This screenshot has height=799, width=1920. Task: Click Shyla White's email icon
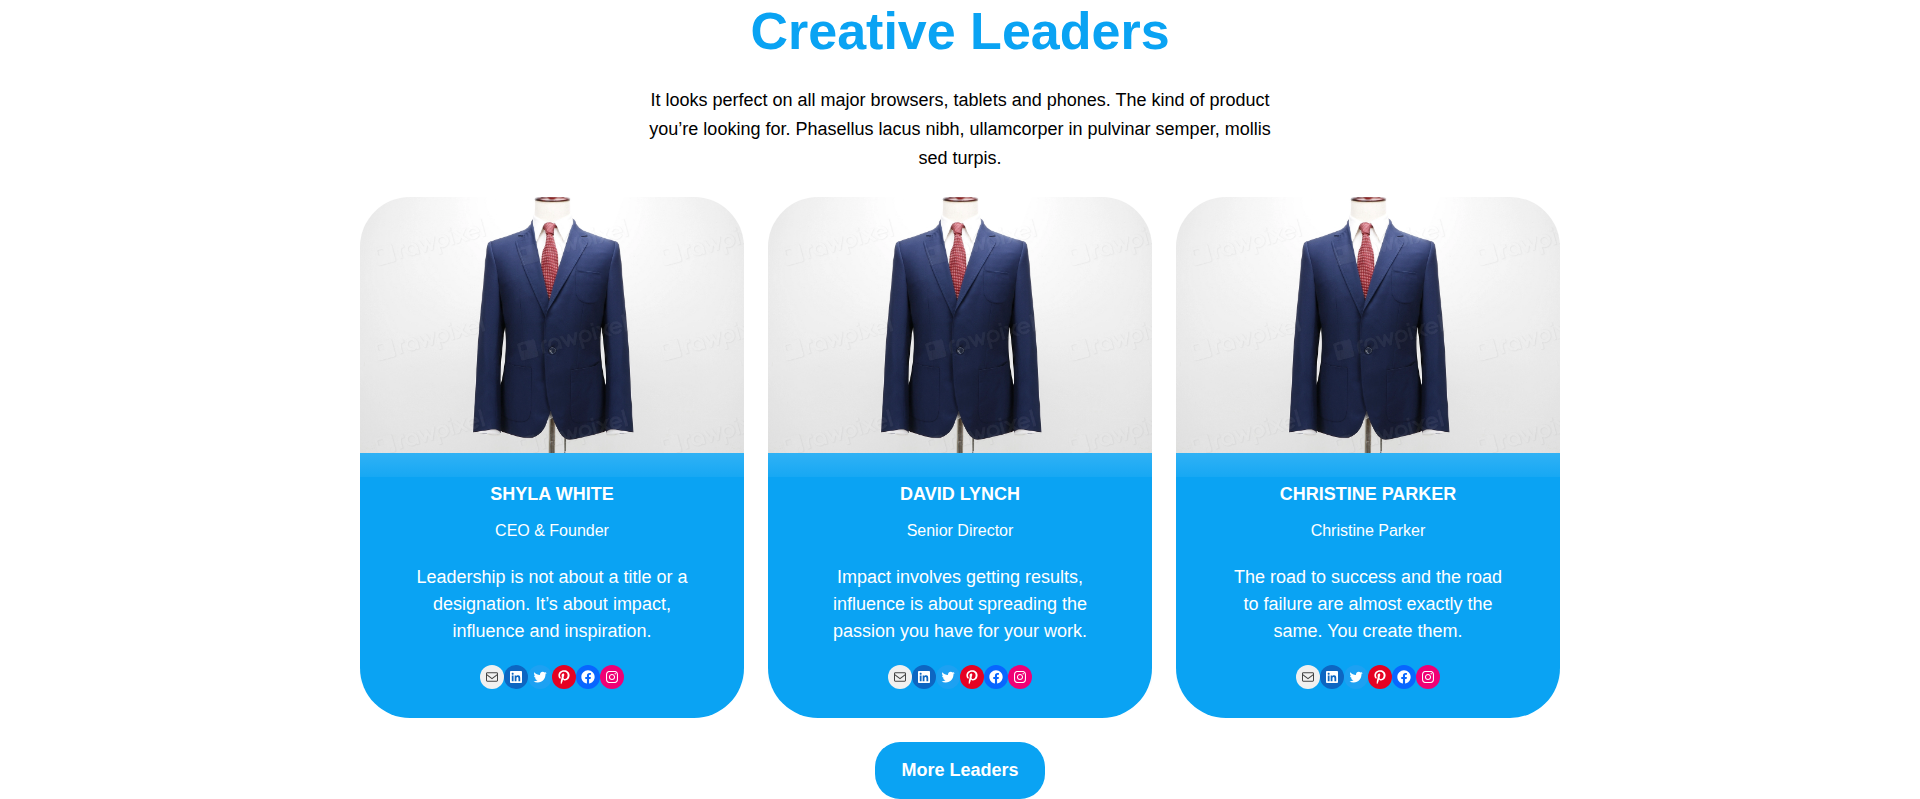click(x=492, y=677)
